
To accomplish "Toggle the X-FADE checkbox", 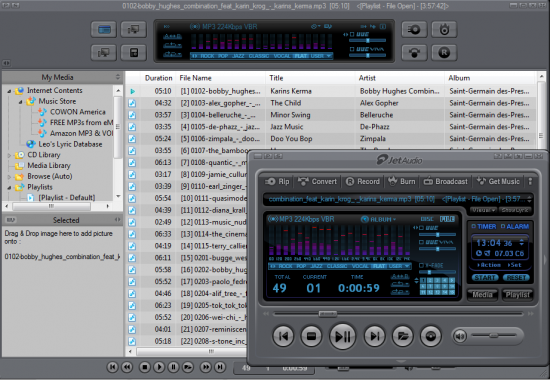I will coord(422,266).
